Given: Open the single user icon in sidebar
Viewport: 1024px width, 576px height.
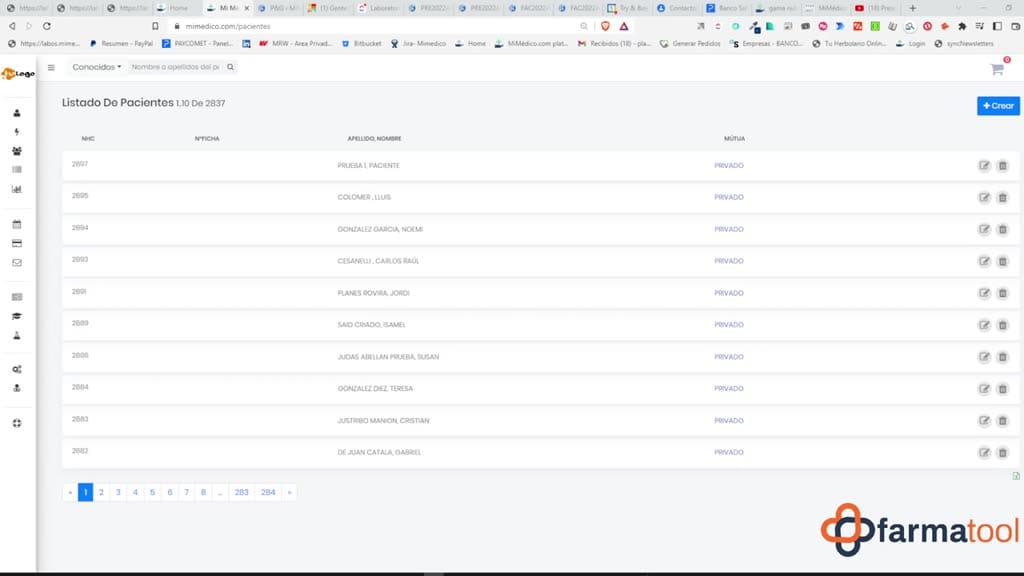Looking at the screenshot, I should [17, 113].
